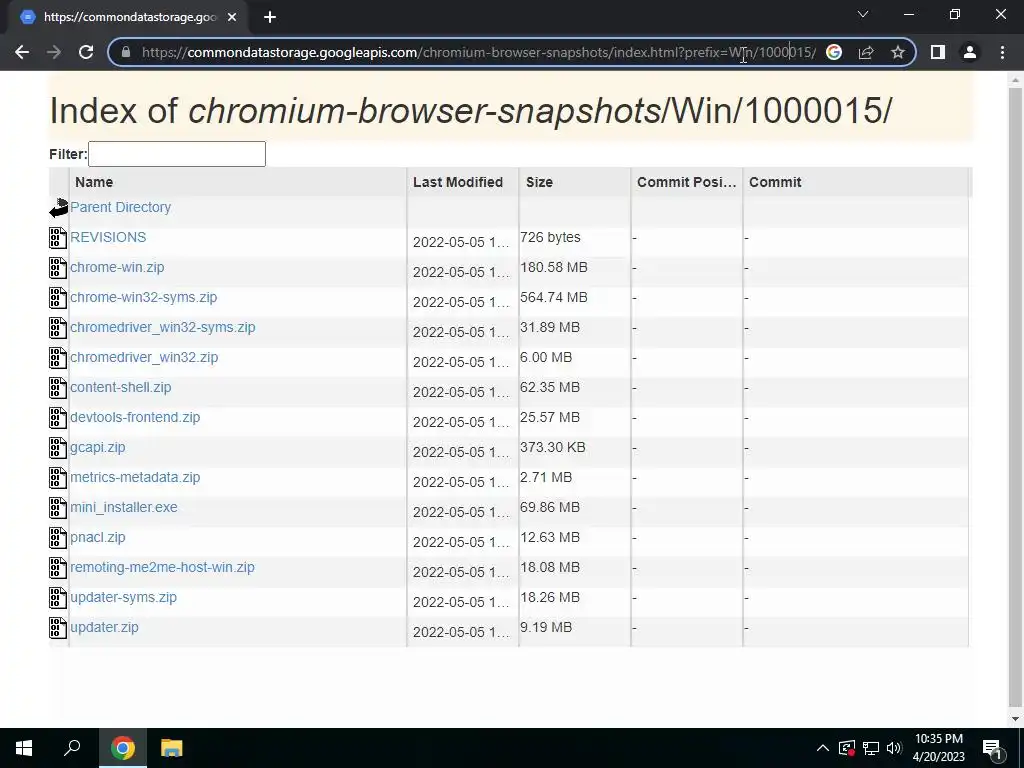
Task: Click the browser forward arrow
Action: (54, 52)
